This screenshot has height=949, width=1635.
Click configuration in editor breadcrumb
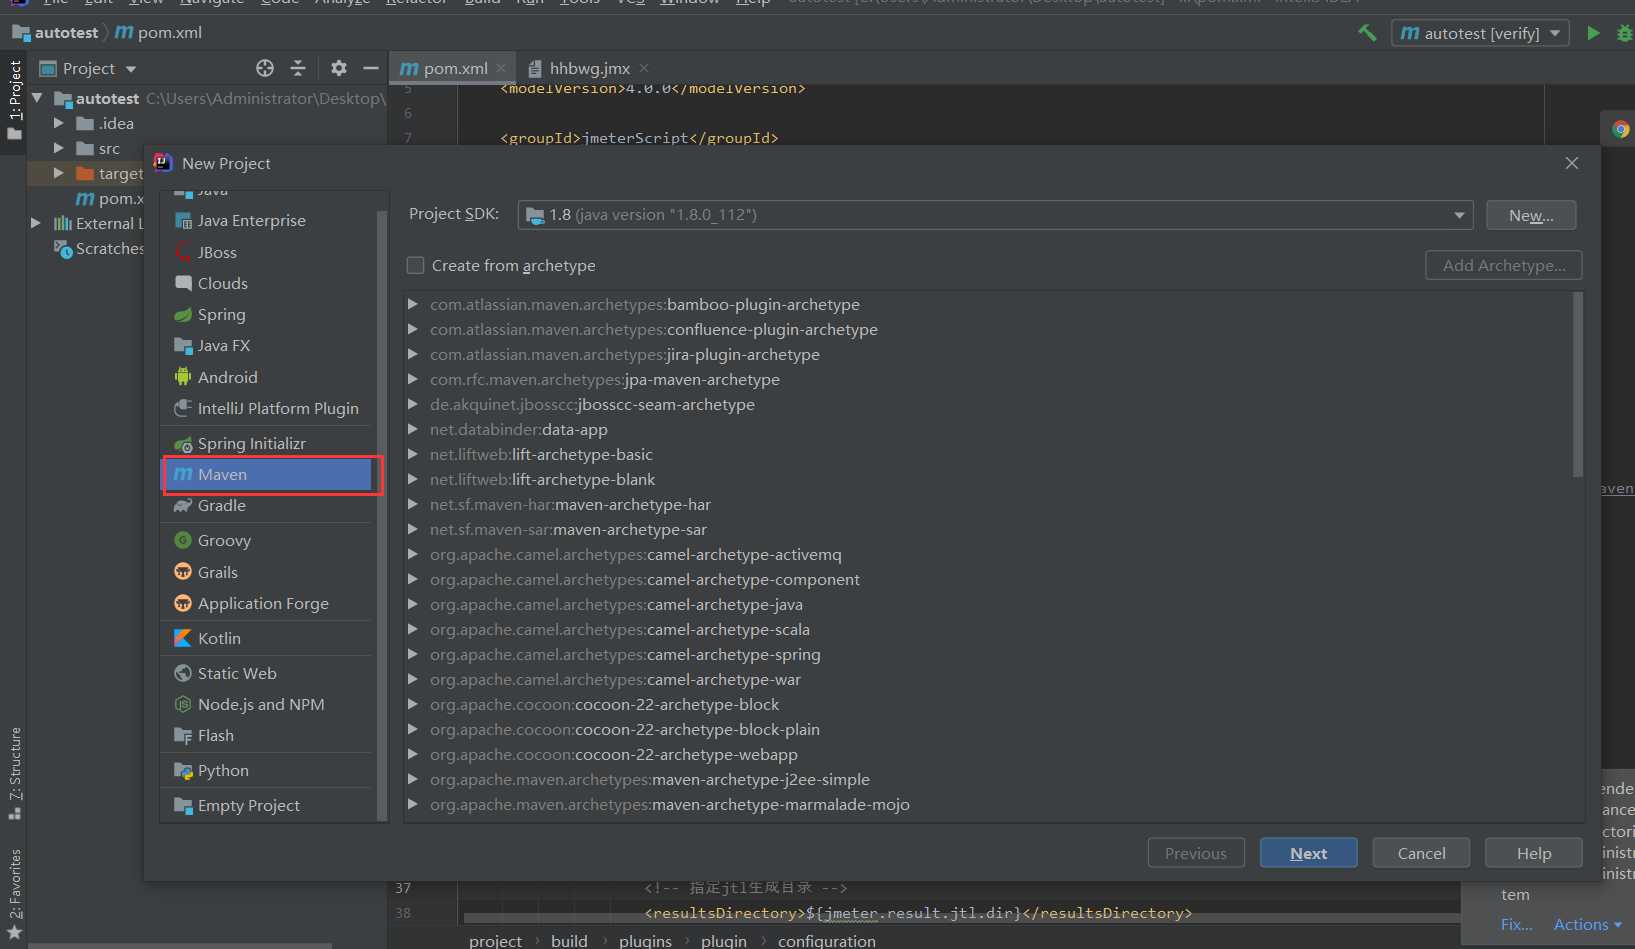coord(826,941)
